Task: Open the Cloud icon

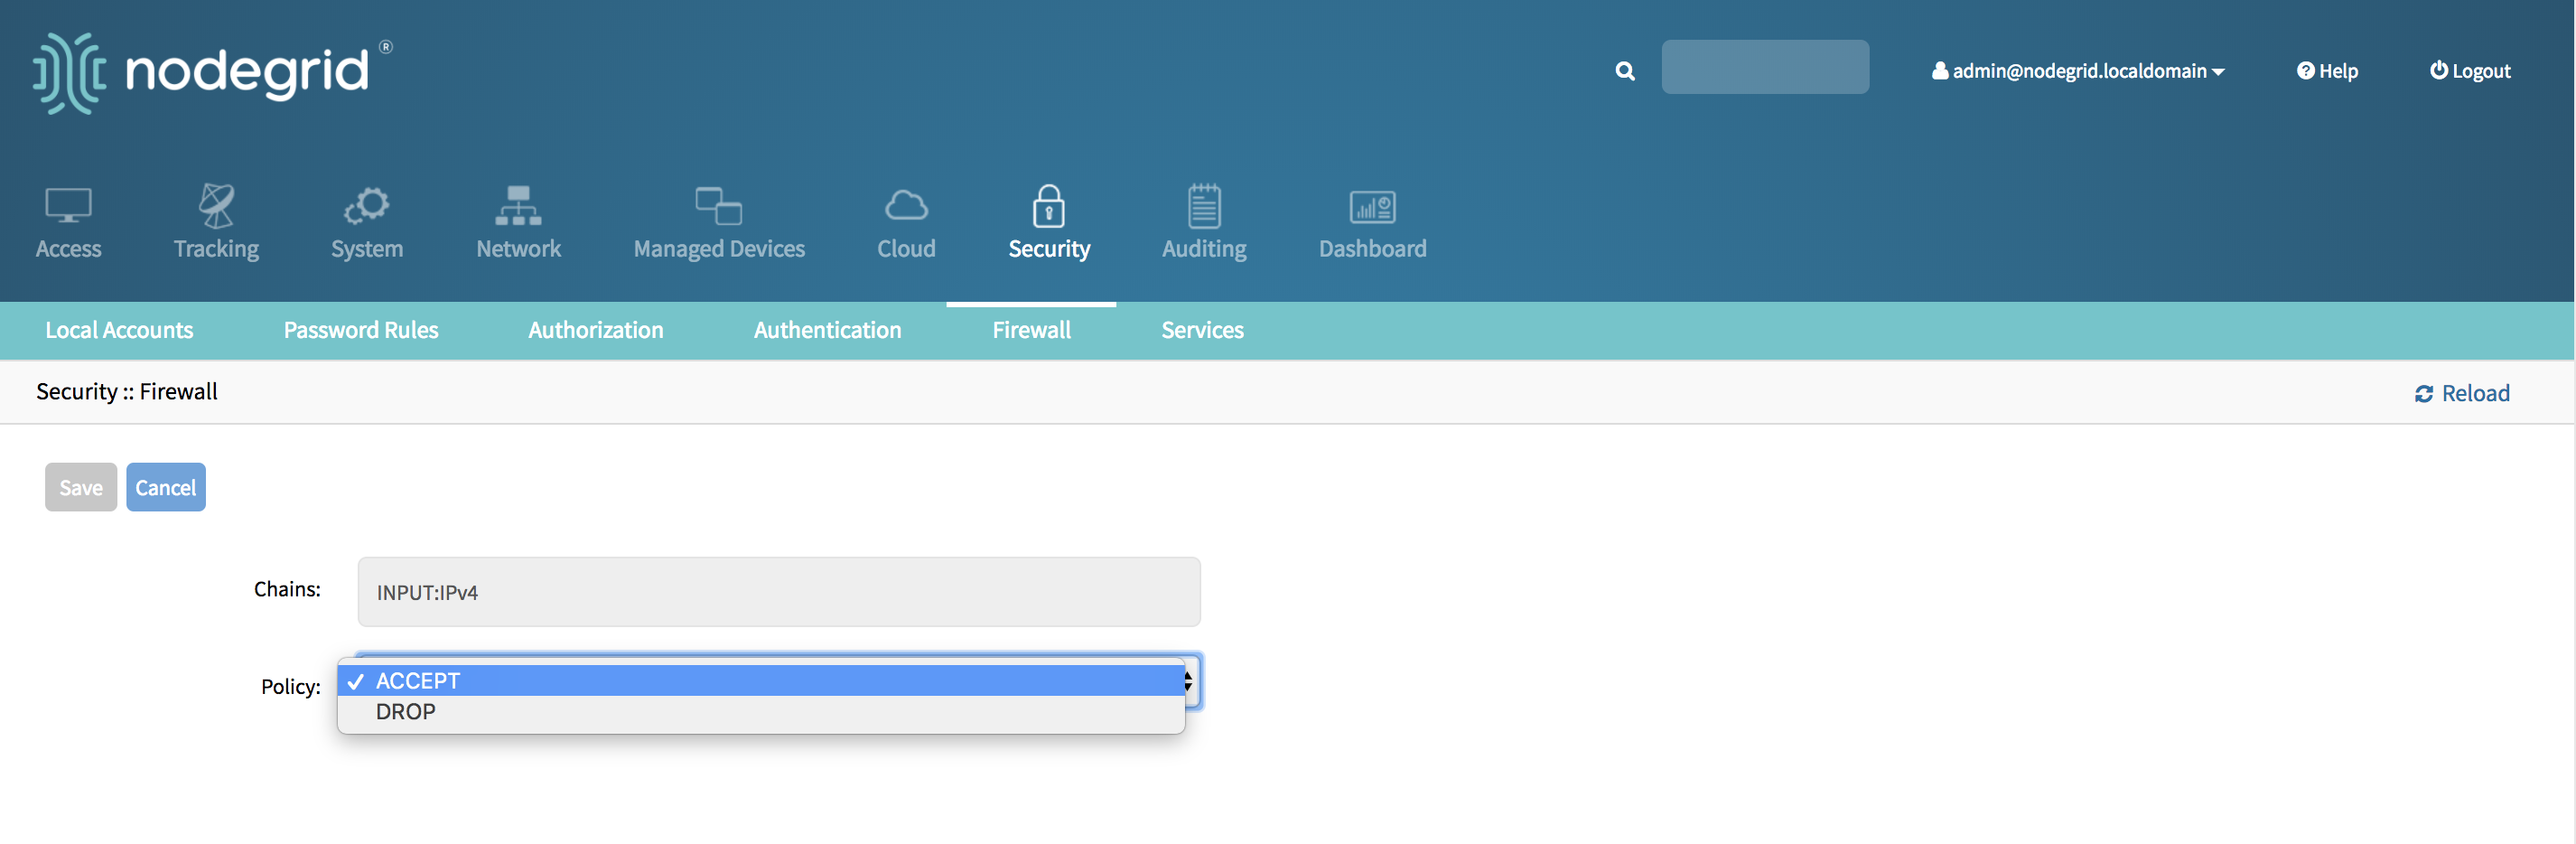Action: click(906, 206)
